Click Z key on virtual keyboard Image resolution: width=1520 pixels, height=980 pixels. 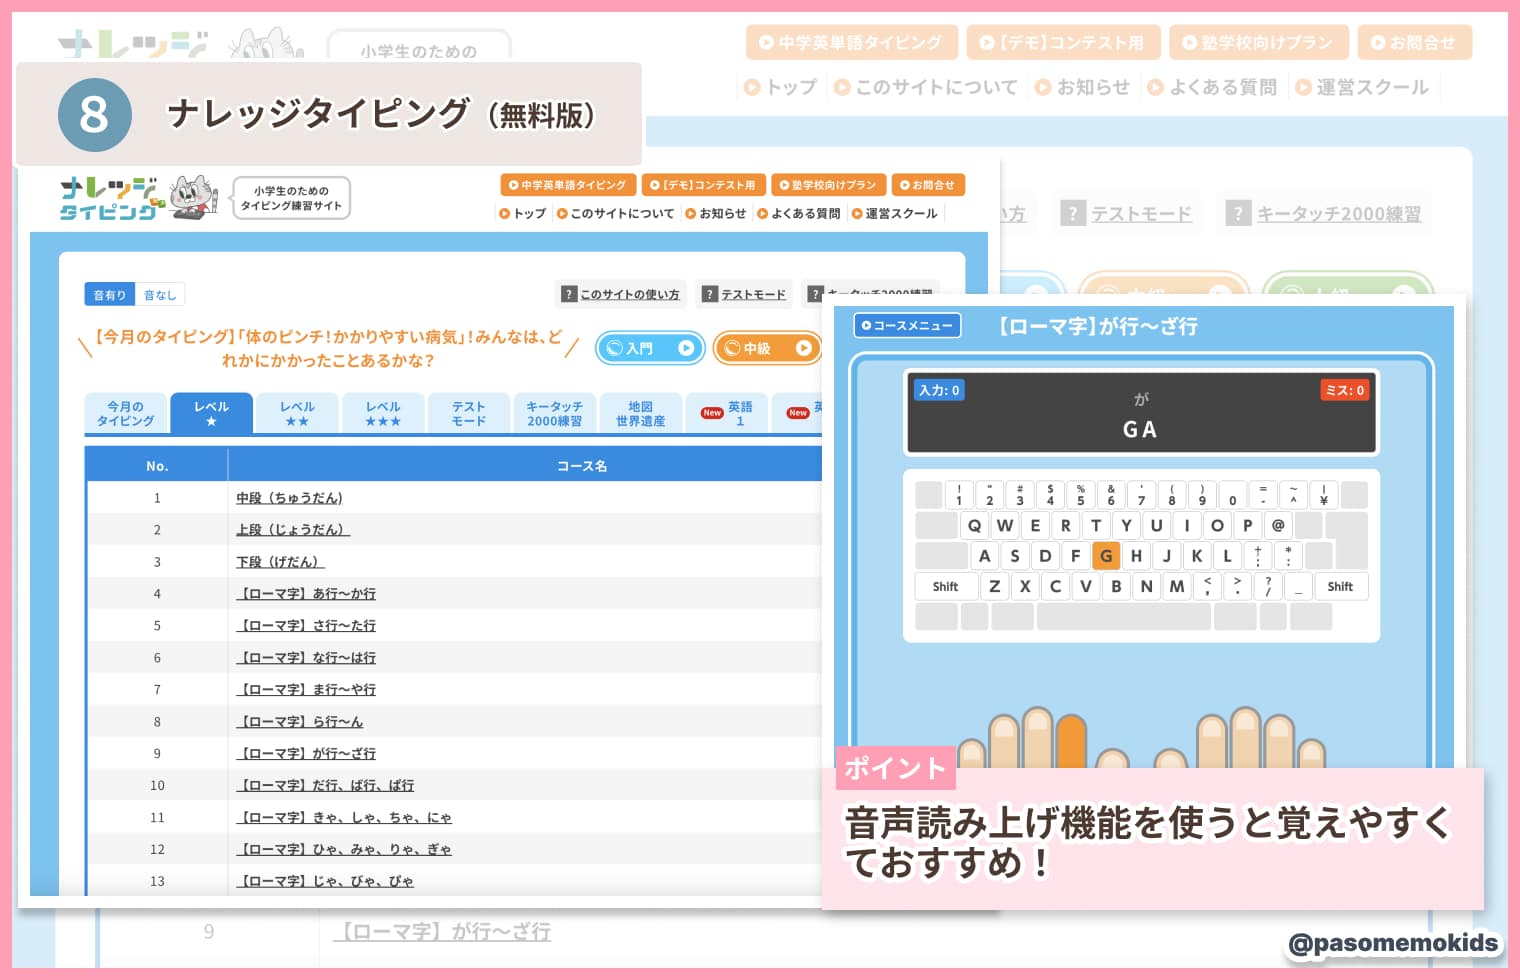point(994,587)
